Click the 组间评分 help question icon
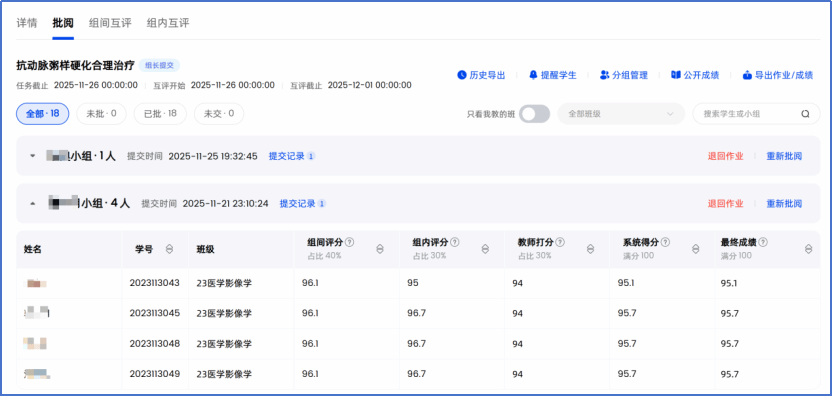 tap(349, 242)
